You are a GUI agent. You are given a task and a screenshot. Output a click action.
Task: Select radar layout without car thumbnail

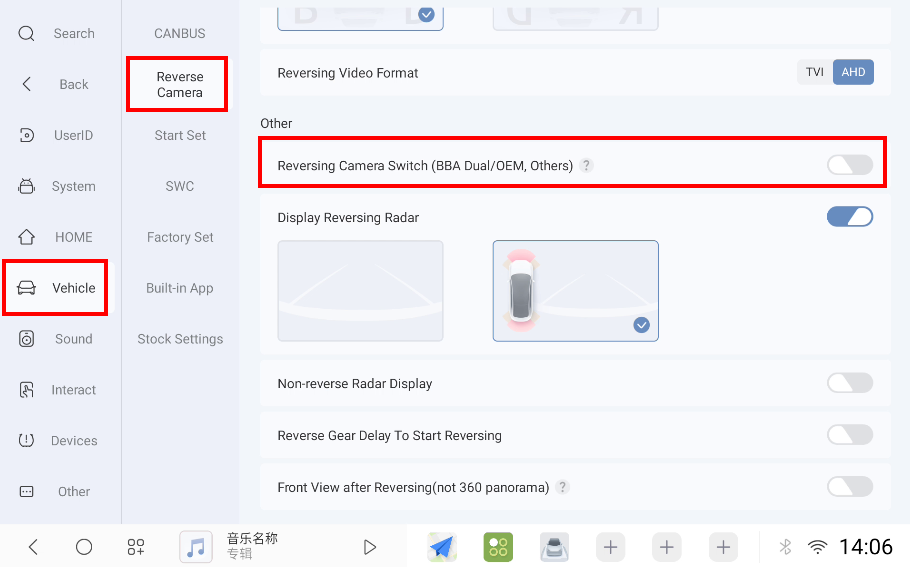pos(360,291)
